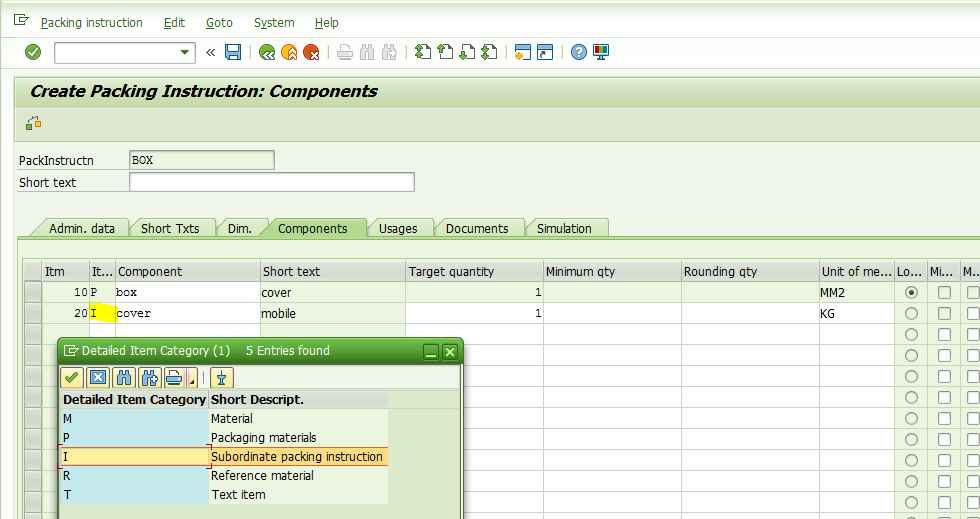This screenshot has height=519, width=980.
Task: Tick the Mi... checkbox in third table row
Action: [944, 335]
